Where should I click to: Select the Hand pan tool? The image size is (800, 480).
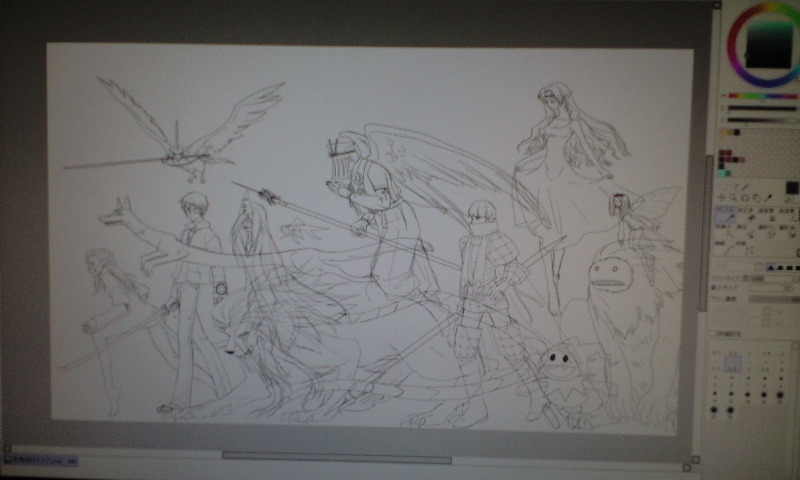757,198
